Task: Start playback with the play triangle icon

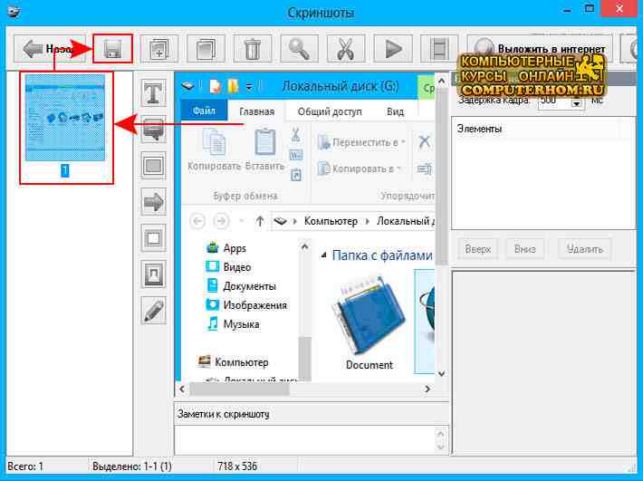Action: [393, 48]
